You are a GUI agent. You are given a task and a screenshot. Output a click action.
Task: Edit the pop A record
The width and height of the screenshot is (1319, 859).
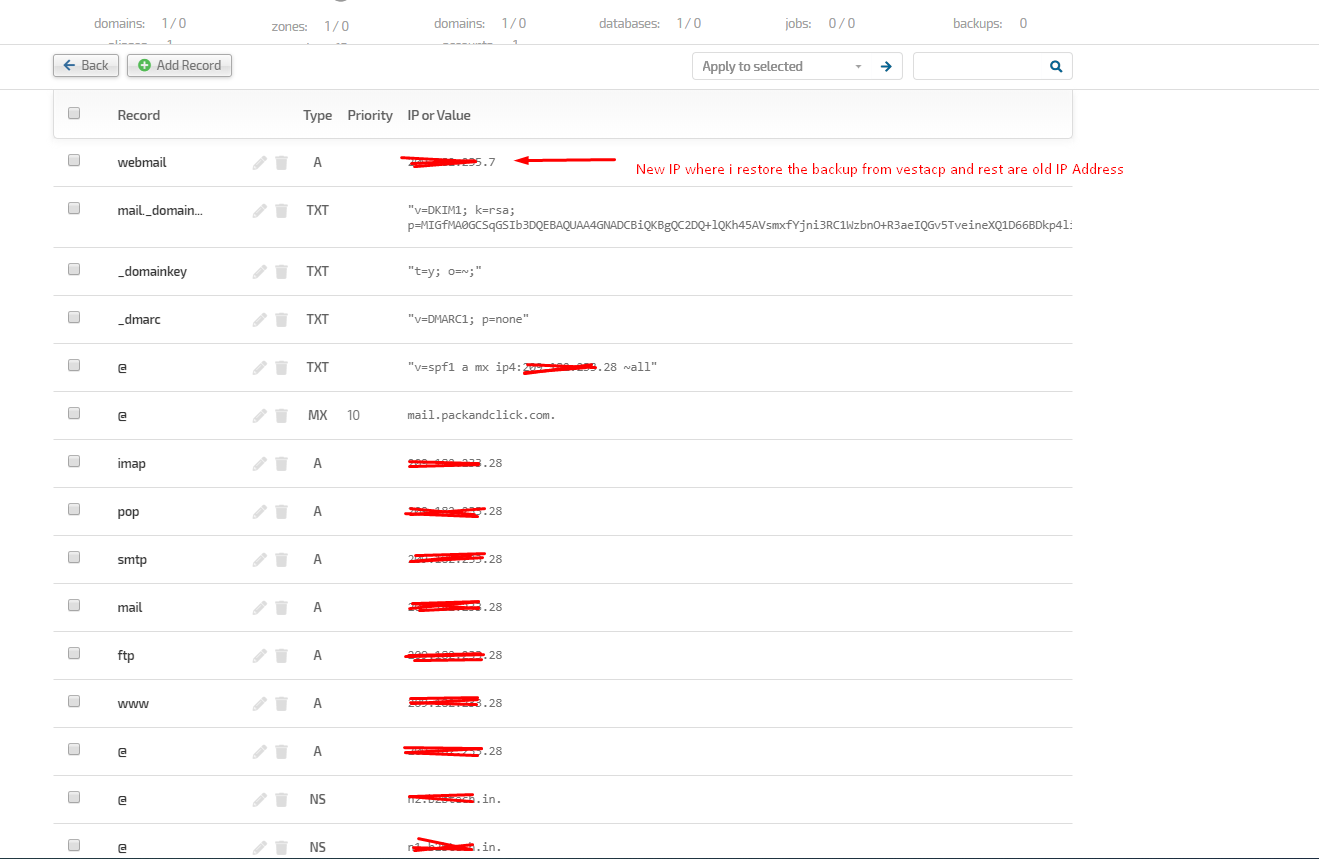click(259, 510)
